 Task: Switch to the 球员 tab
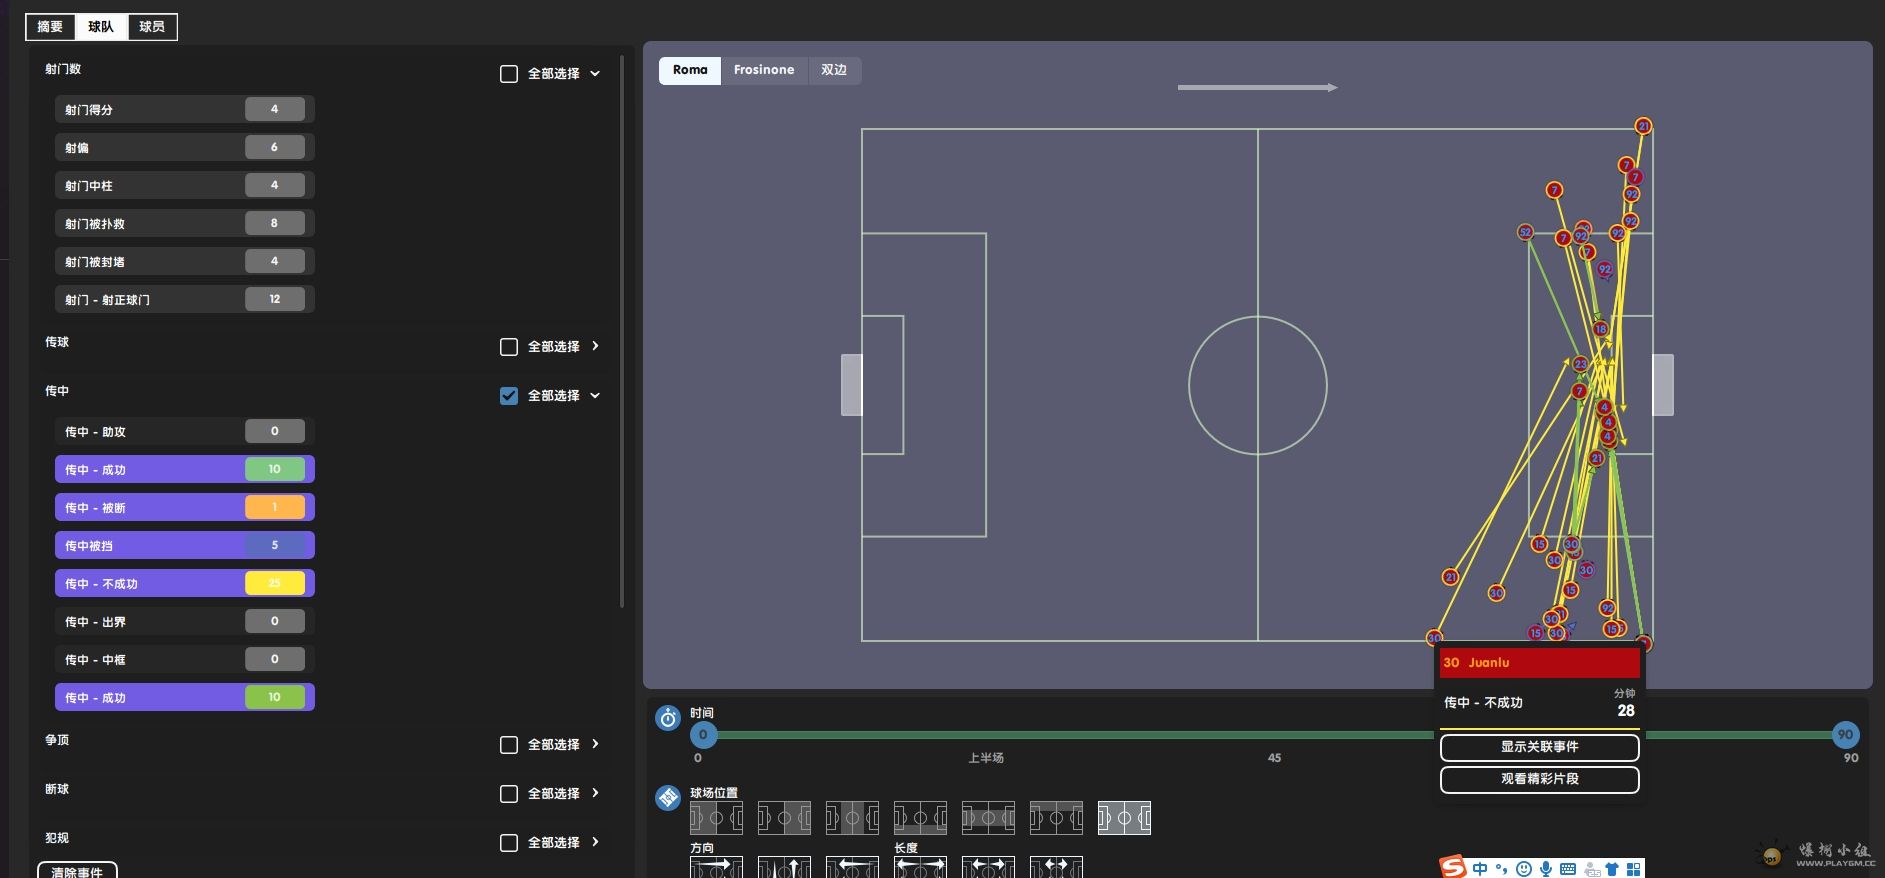[152, 27]
